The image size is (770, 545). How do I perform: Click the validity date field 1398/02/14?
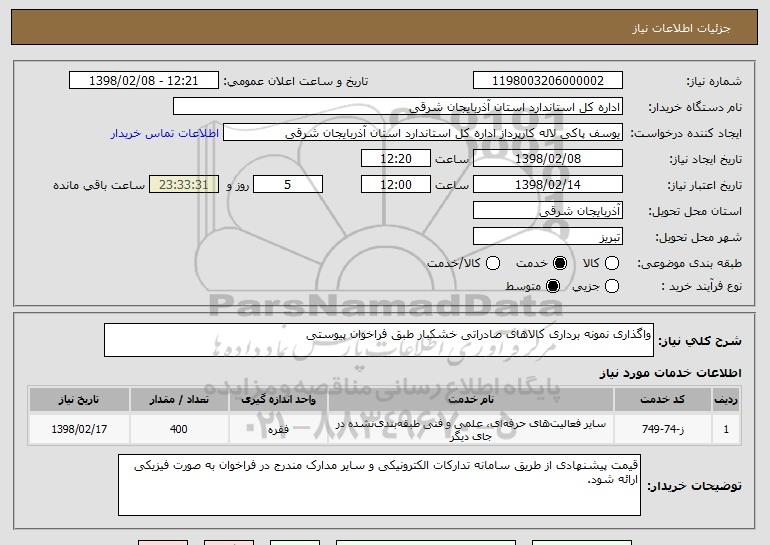click(548, 185)
